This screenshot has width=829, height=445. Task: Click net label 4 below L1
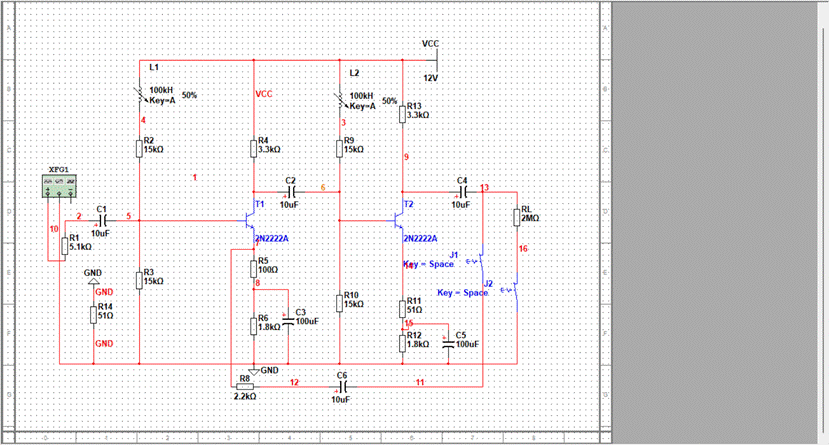pyautogui.click(x=143, y=120)
